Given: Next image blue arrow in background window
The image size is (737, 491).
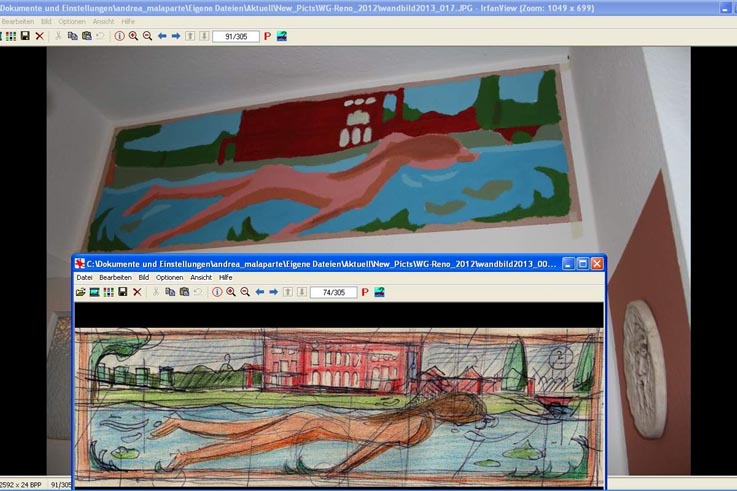Looking at the screenshot, I should 176,36.
